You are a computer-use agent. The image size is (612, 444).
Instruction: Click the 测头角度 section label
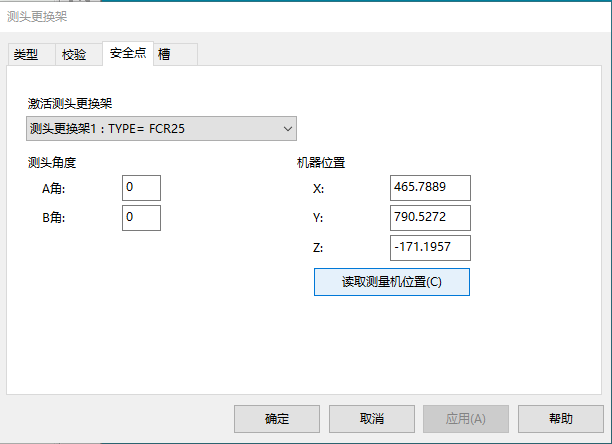coord(54,163)
